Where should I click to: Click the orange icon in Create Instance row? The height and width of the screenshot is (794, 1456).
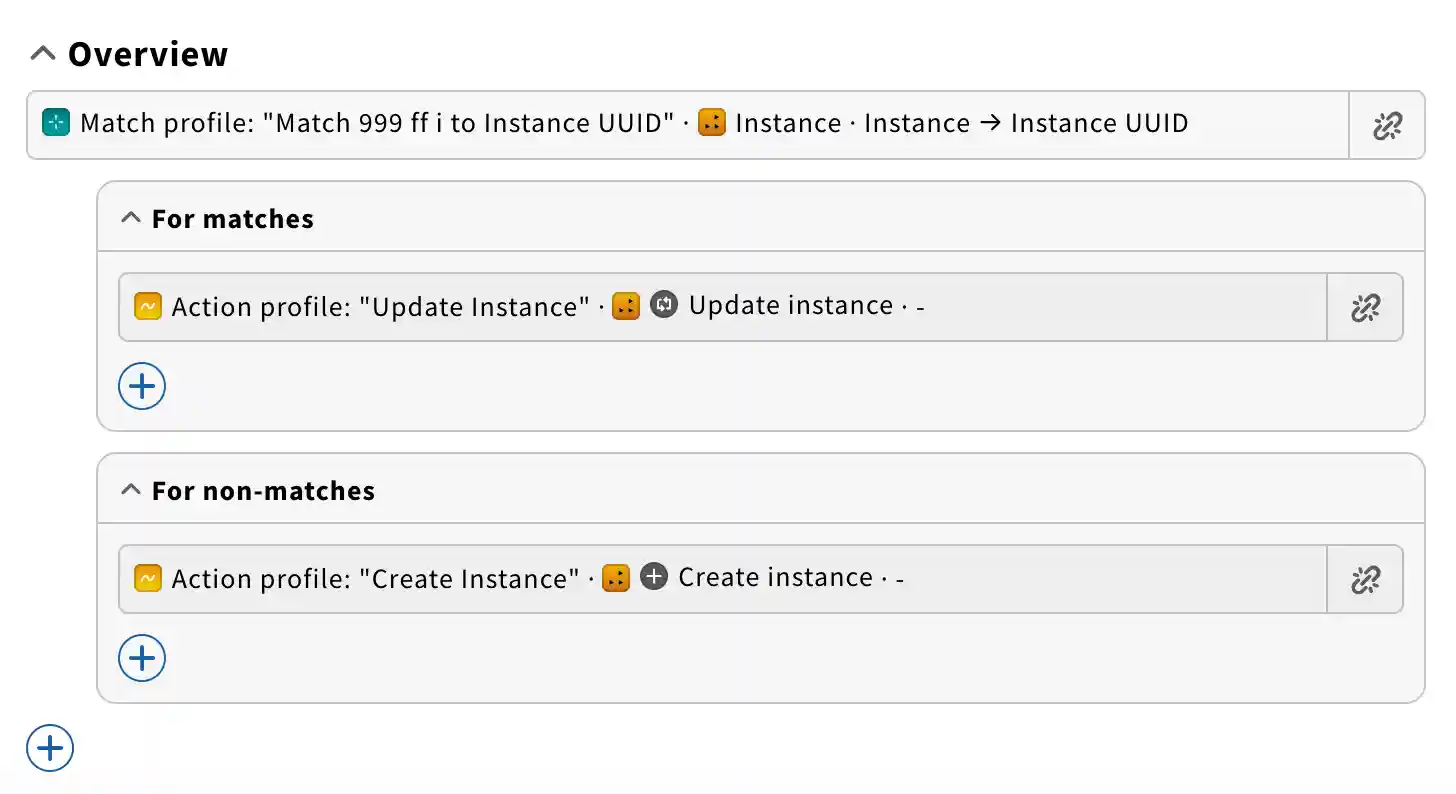pos(616,578)
